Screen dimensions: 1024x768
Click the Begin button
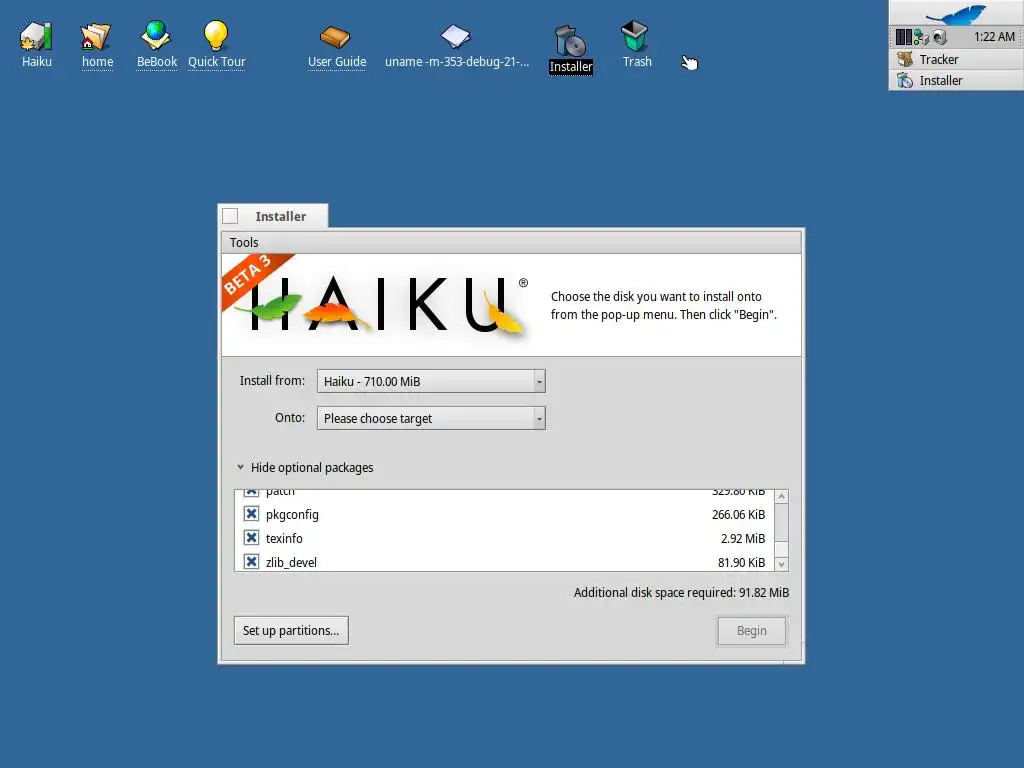point(752,631)
